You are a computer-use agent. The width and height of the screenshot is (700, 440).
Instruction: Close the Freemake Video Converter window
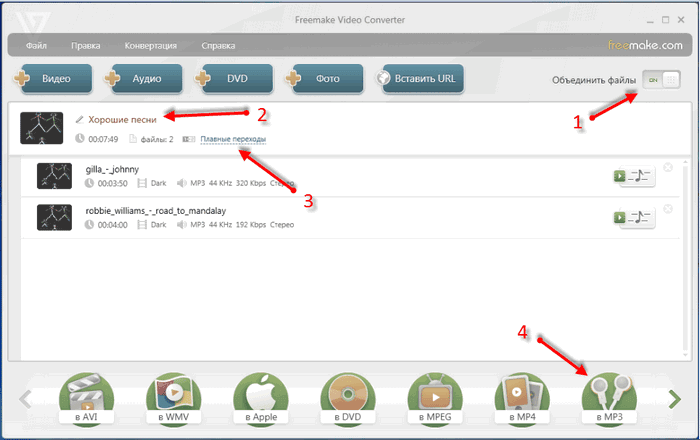pos(681,20)
